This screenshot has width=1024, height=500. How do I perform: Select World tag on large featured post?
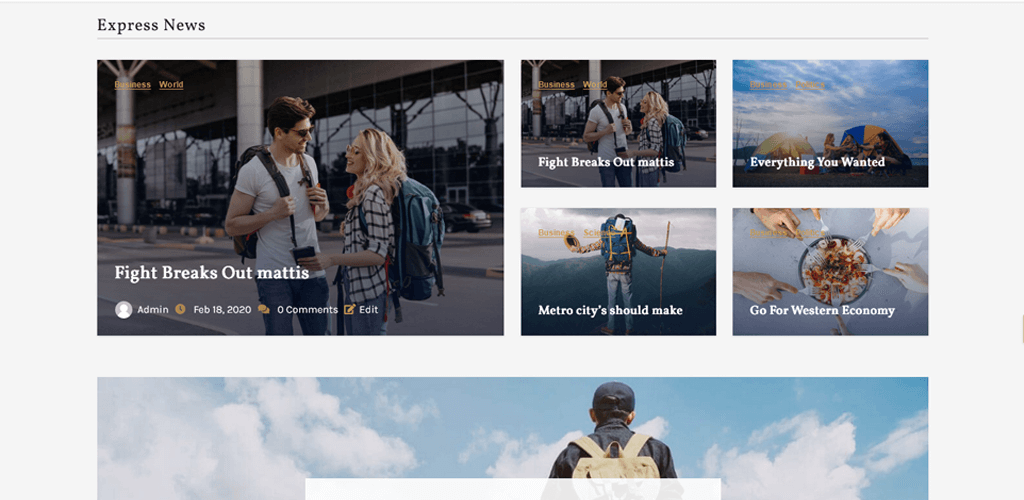171,85
